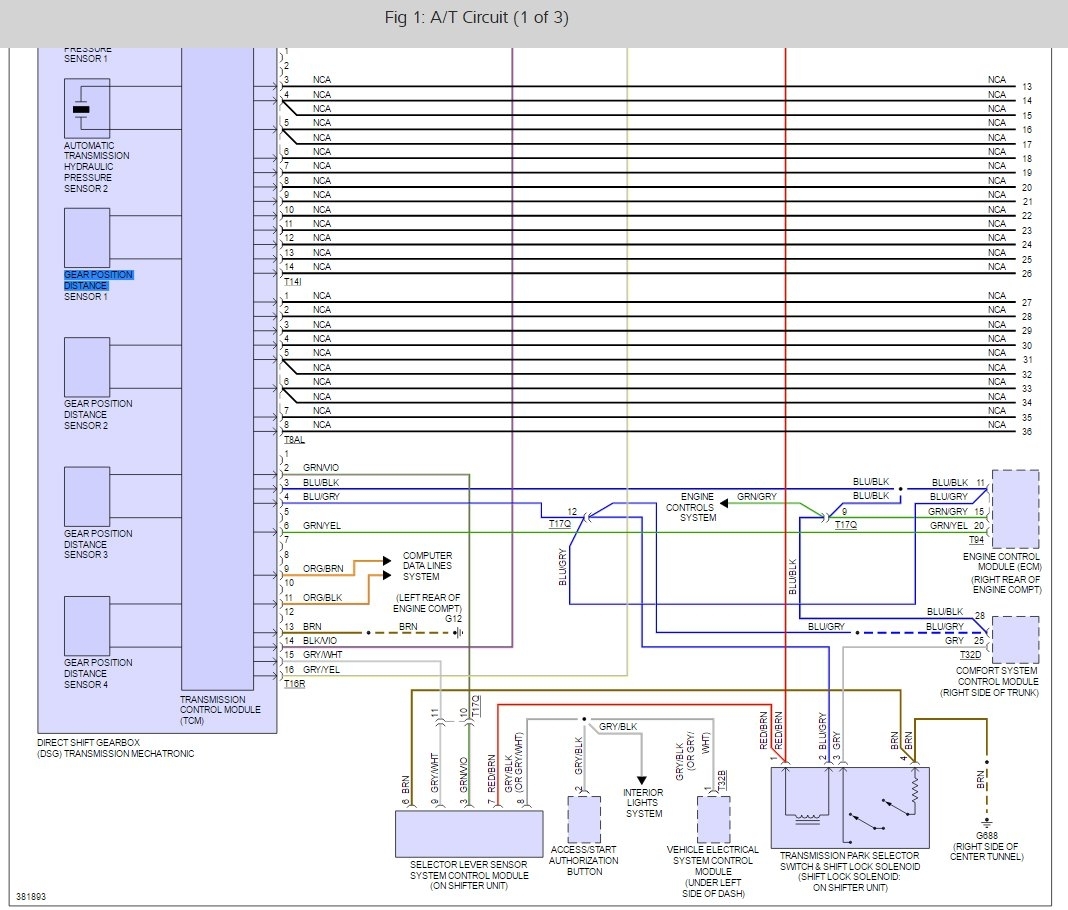Click the Engine Control Module (ECM) box

point(1014,507)
